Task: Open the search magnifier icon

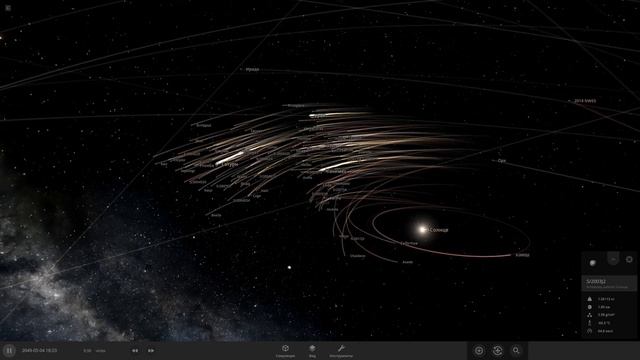Action: coord(516,351)
